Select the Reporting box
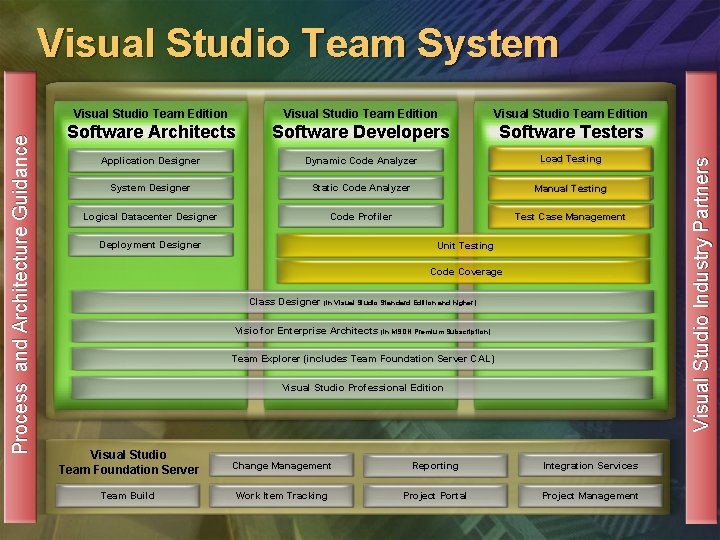This screenshot has height=540, width=720. click(435, 466)
